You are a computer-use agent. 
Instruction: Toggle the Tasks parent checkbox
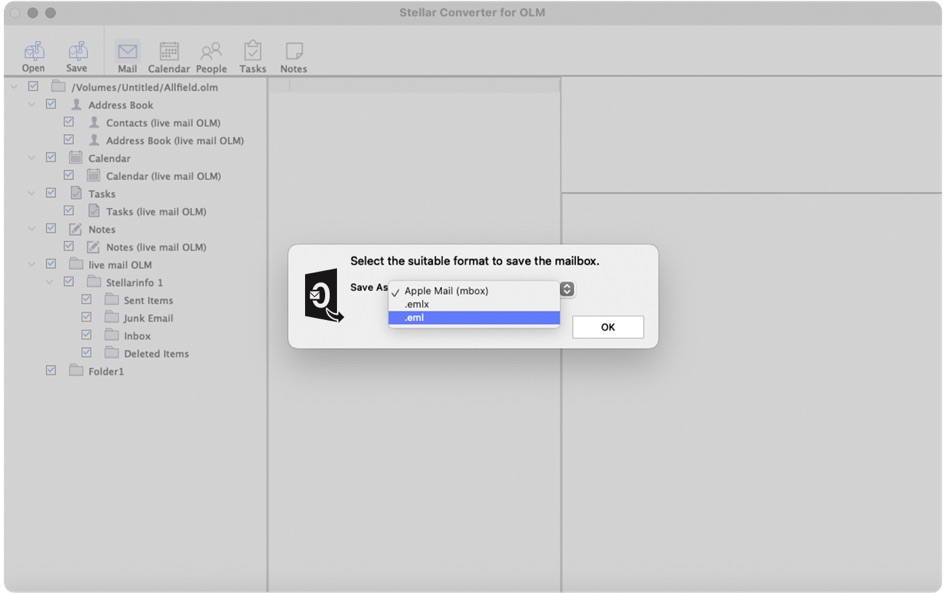pyautogui.click(x=51, y=193)
